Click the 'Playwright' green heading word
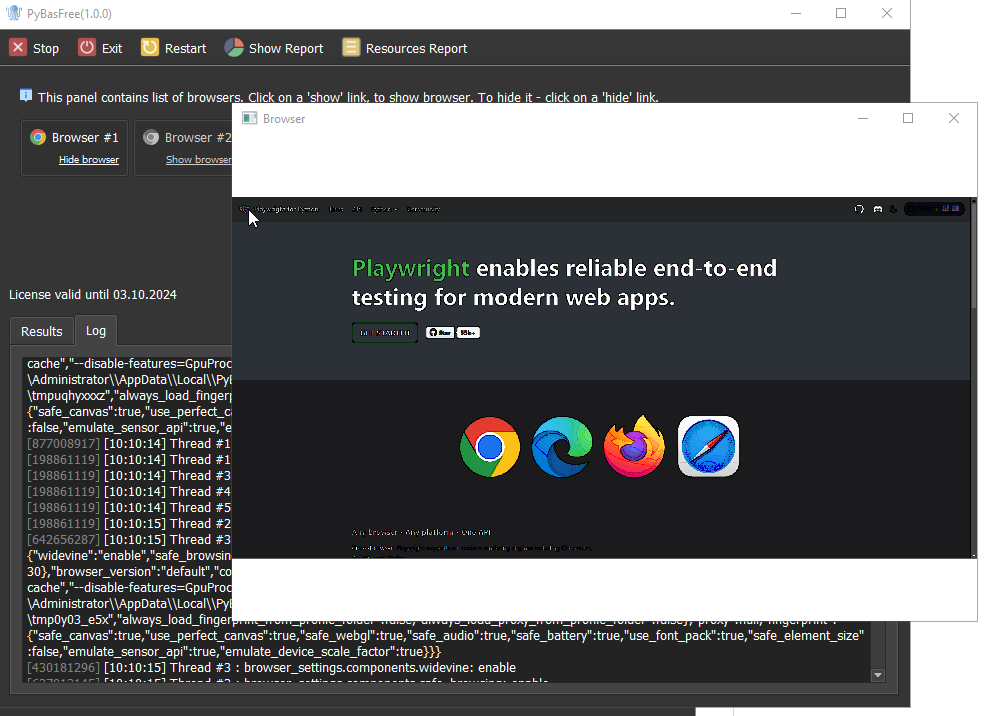The image size is (1008, 716). point(411,268)
